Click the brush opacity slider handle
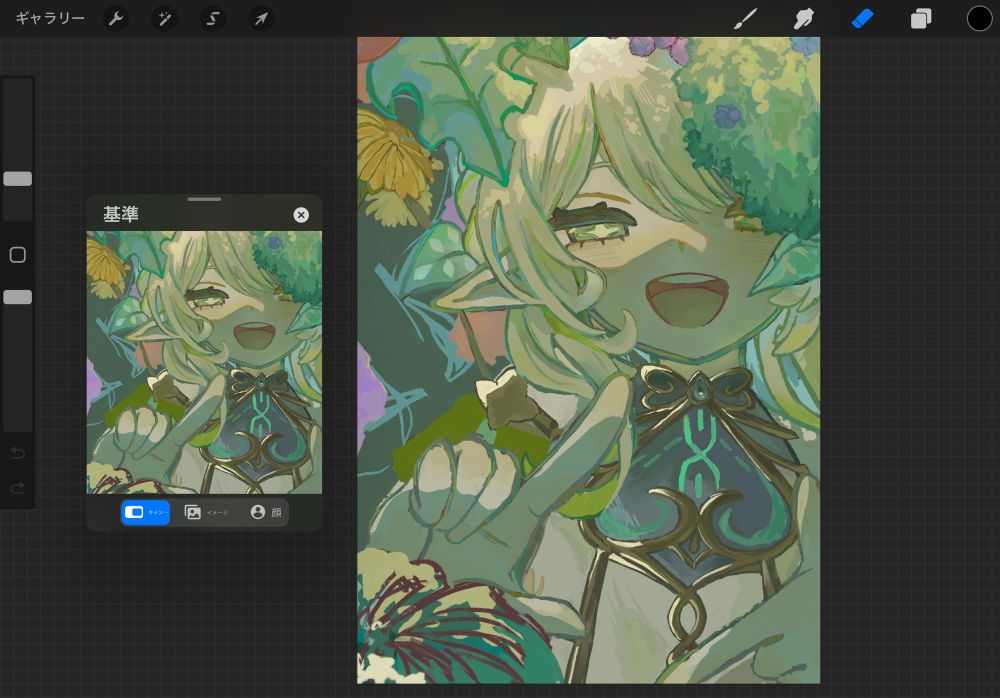 point(18,297)
